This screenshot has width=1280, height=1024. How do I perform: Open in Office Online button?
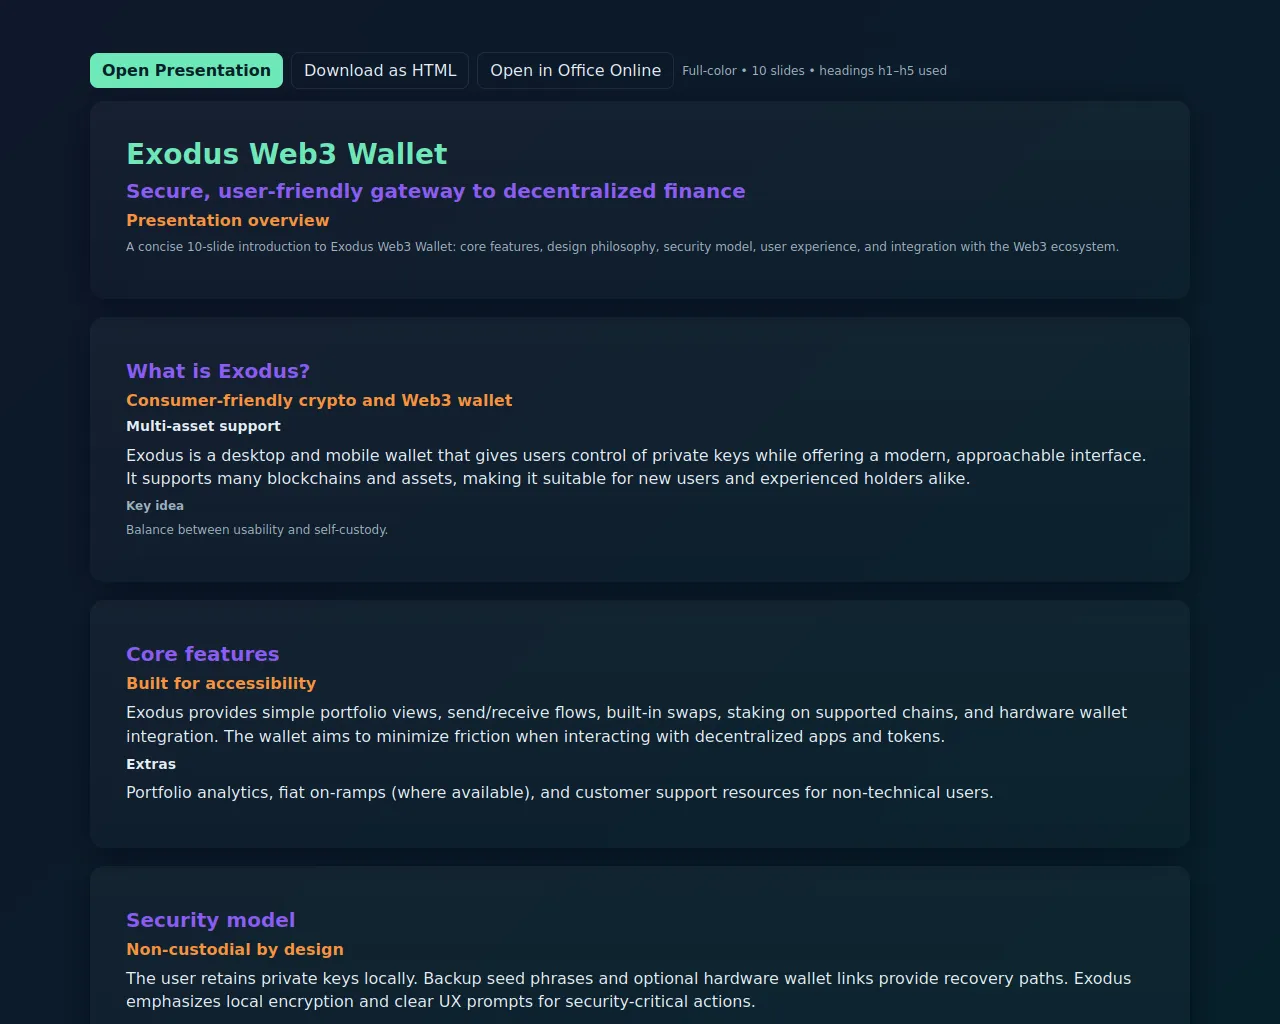[x=575, y=71]
